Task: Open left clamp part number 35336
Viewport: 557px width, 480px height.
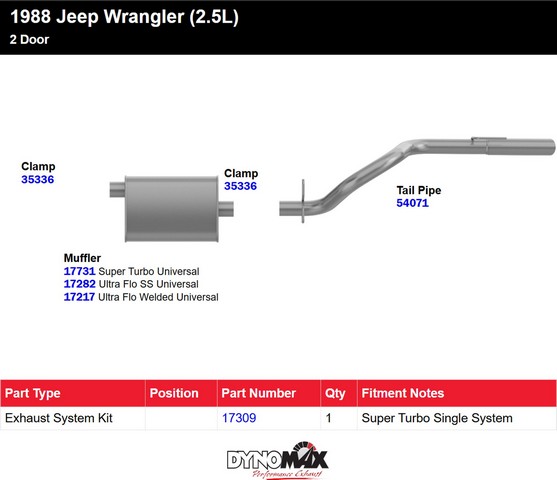Action: pos(38,179)
